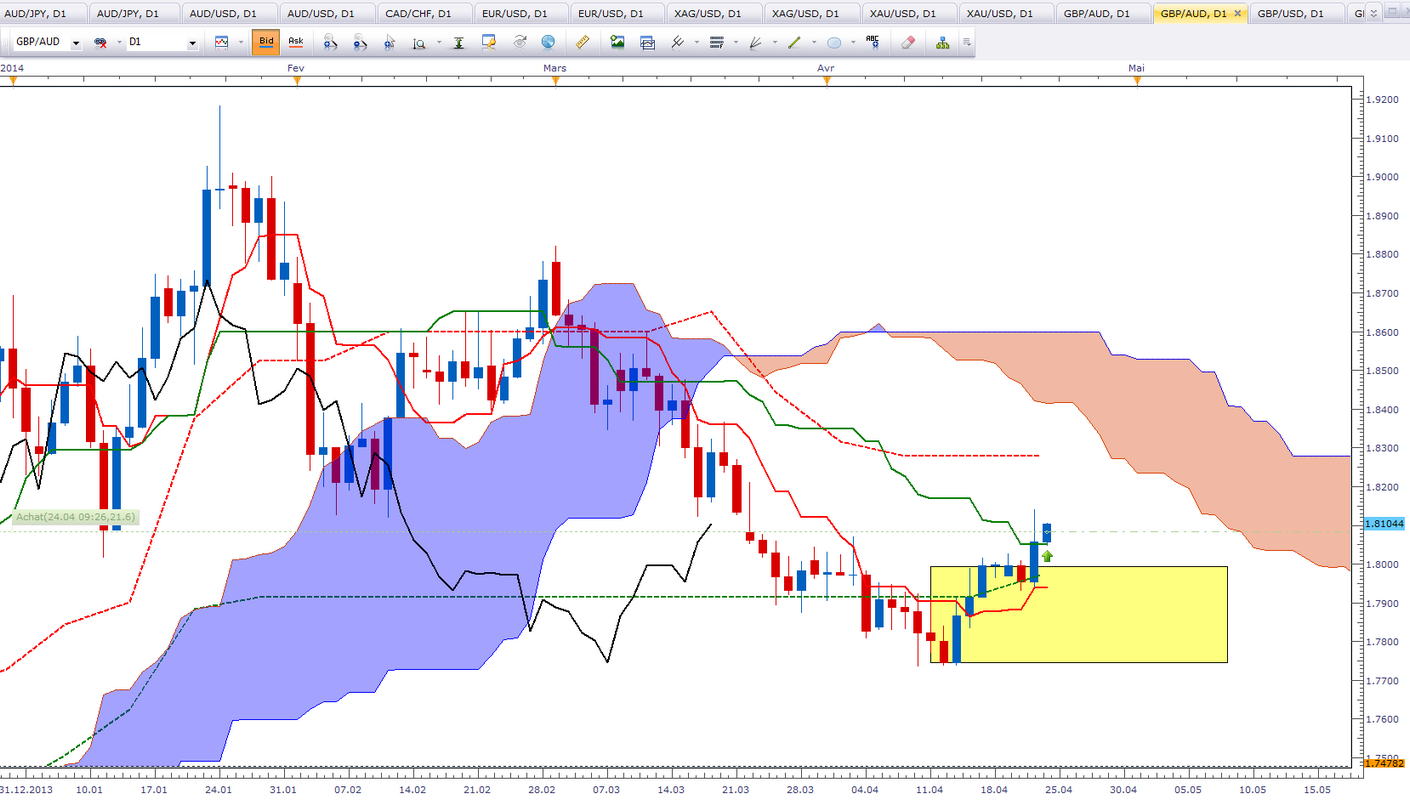Select the green trend line tool
The height and width of the screenshot is (800, 1410).
tap(794, 43)
